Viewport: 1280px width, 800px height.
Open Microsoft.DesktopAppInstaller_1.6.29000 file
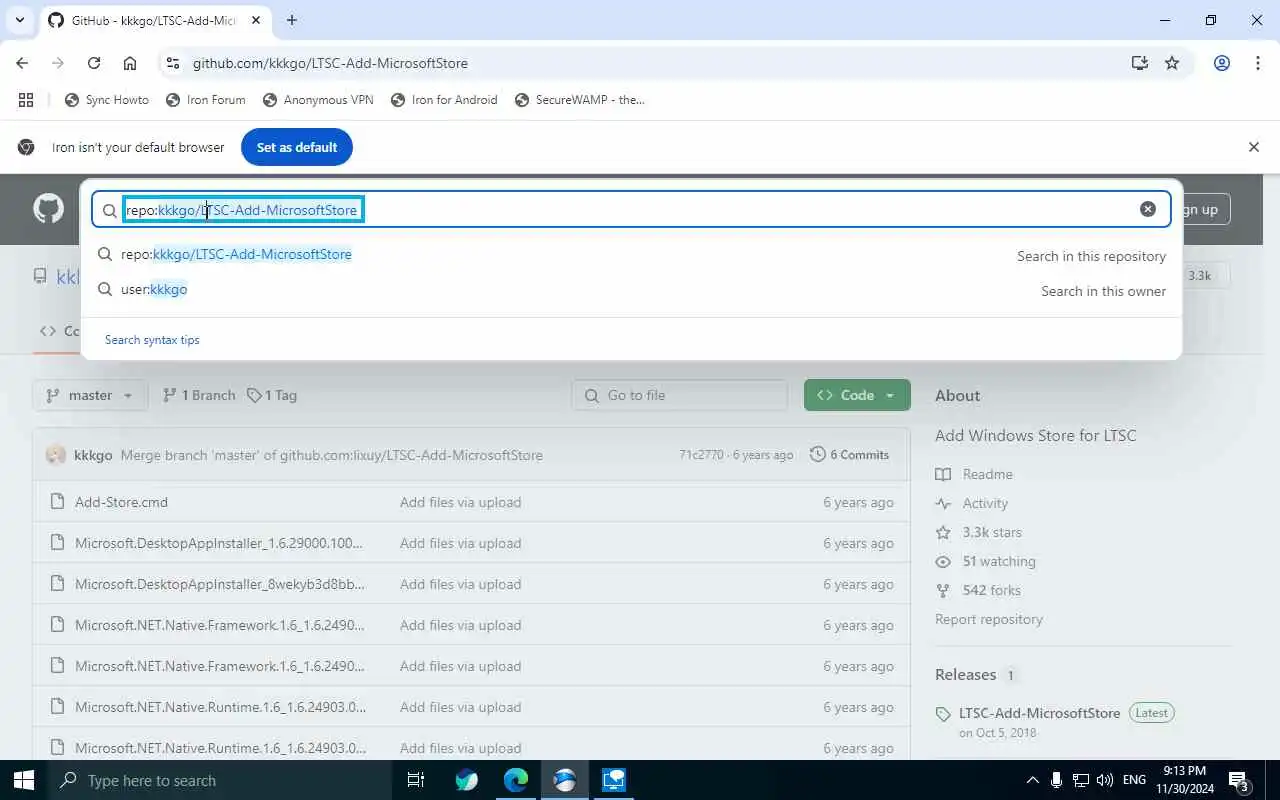[x=219, y=543]
